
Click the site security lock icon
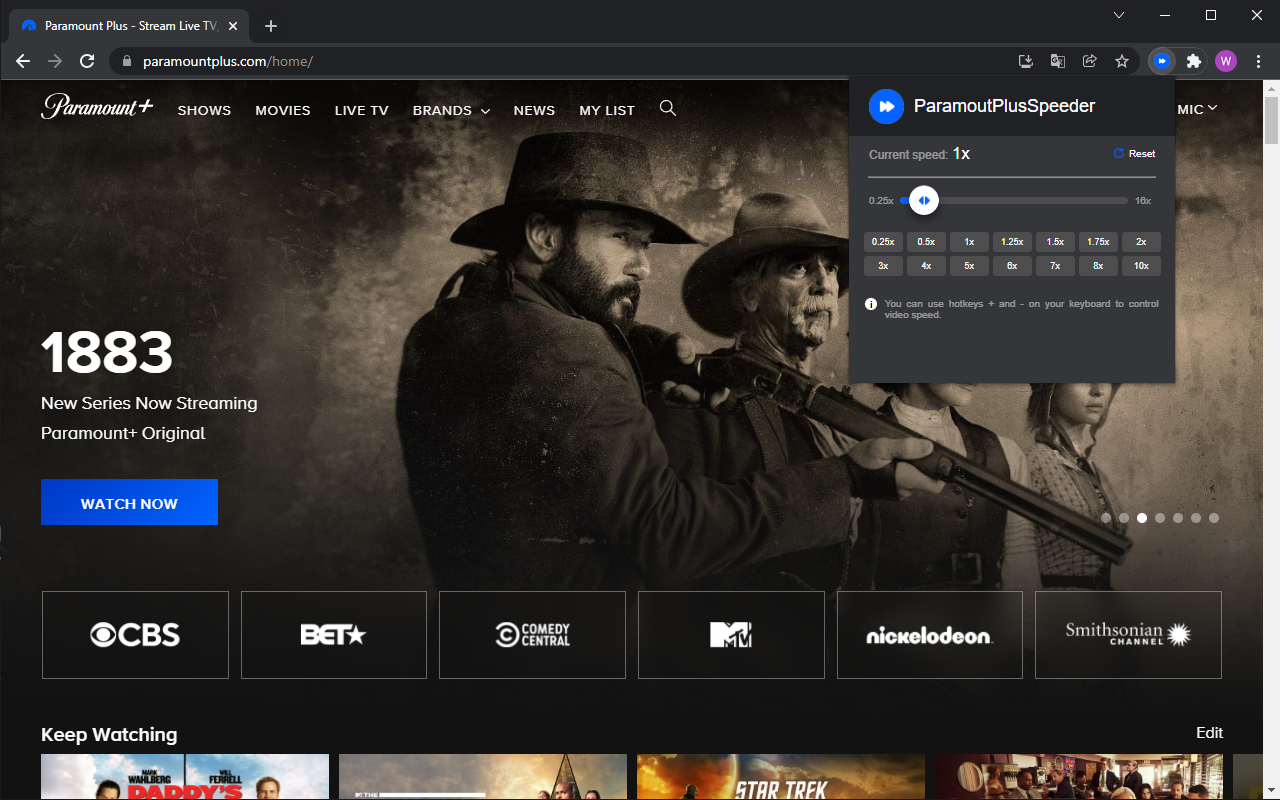click(126, 61)
